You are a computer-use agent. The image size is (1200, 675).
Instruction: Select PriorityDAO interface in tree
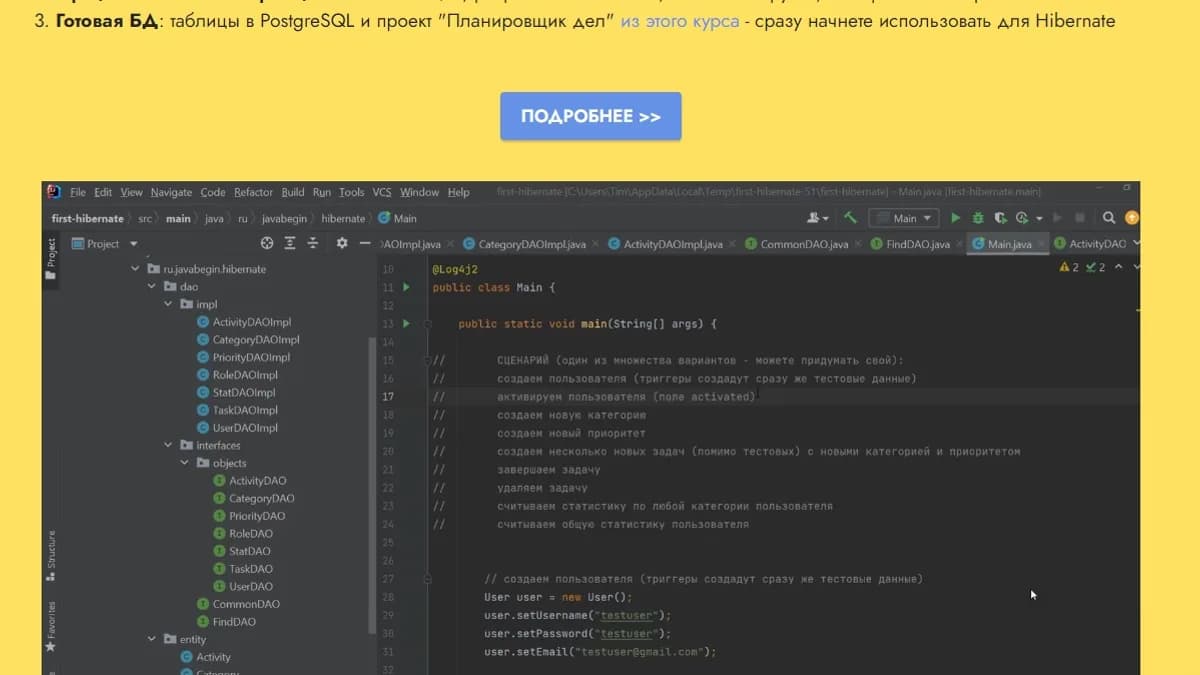[249, 516]
